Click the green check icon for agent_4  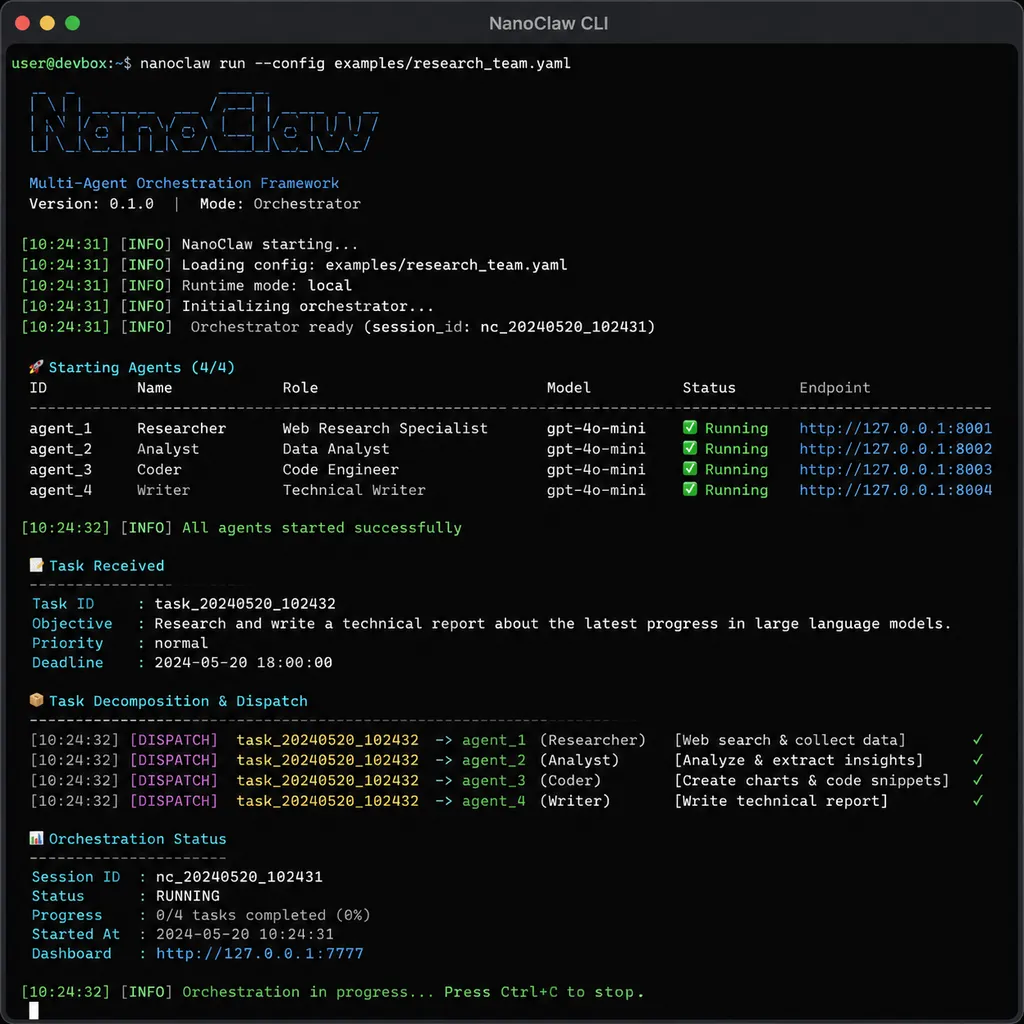690,489
